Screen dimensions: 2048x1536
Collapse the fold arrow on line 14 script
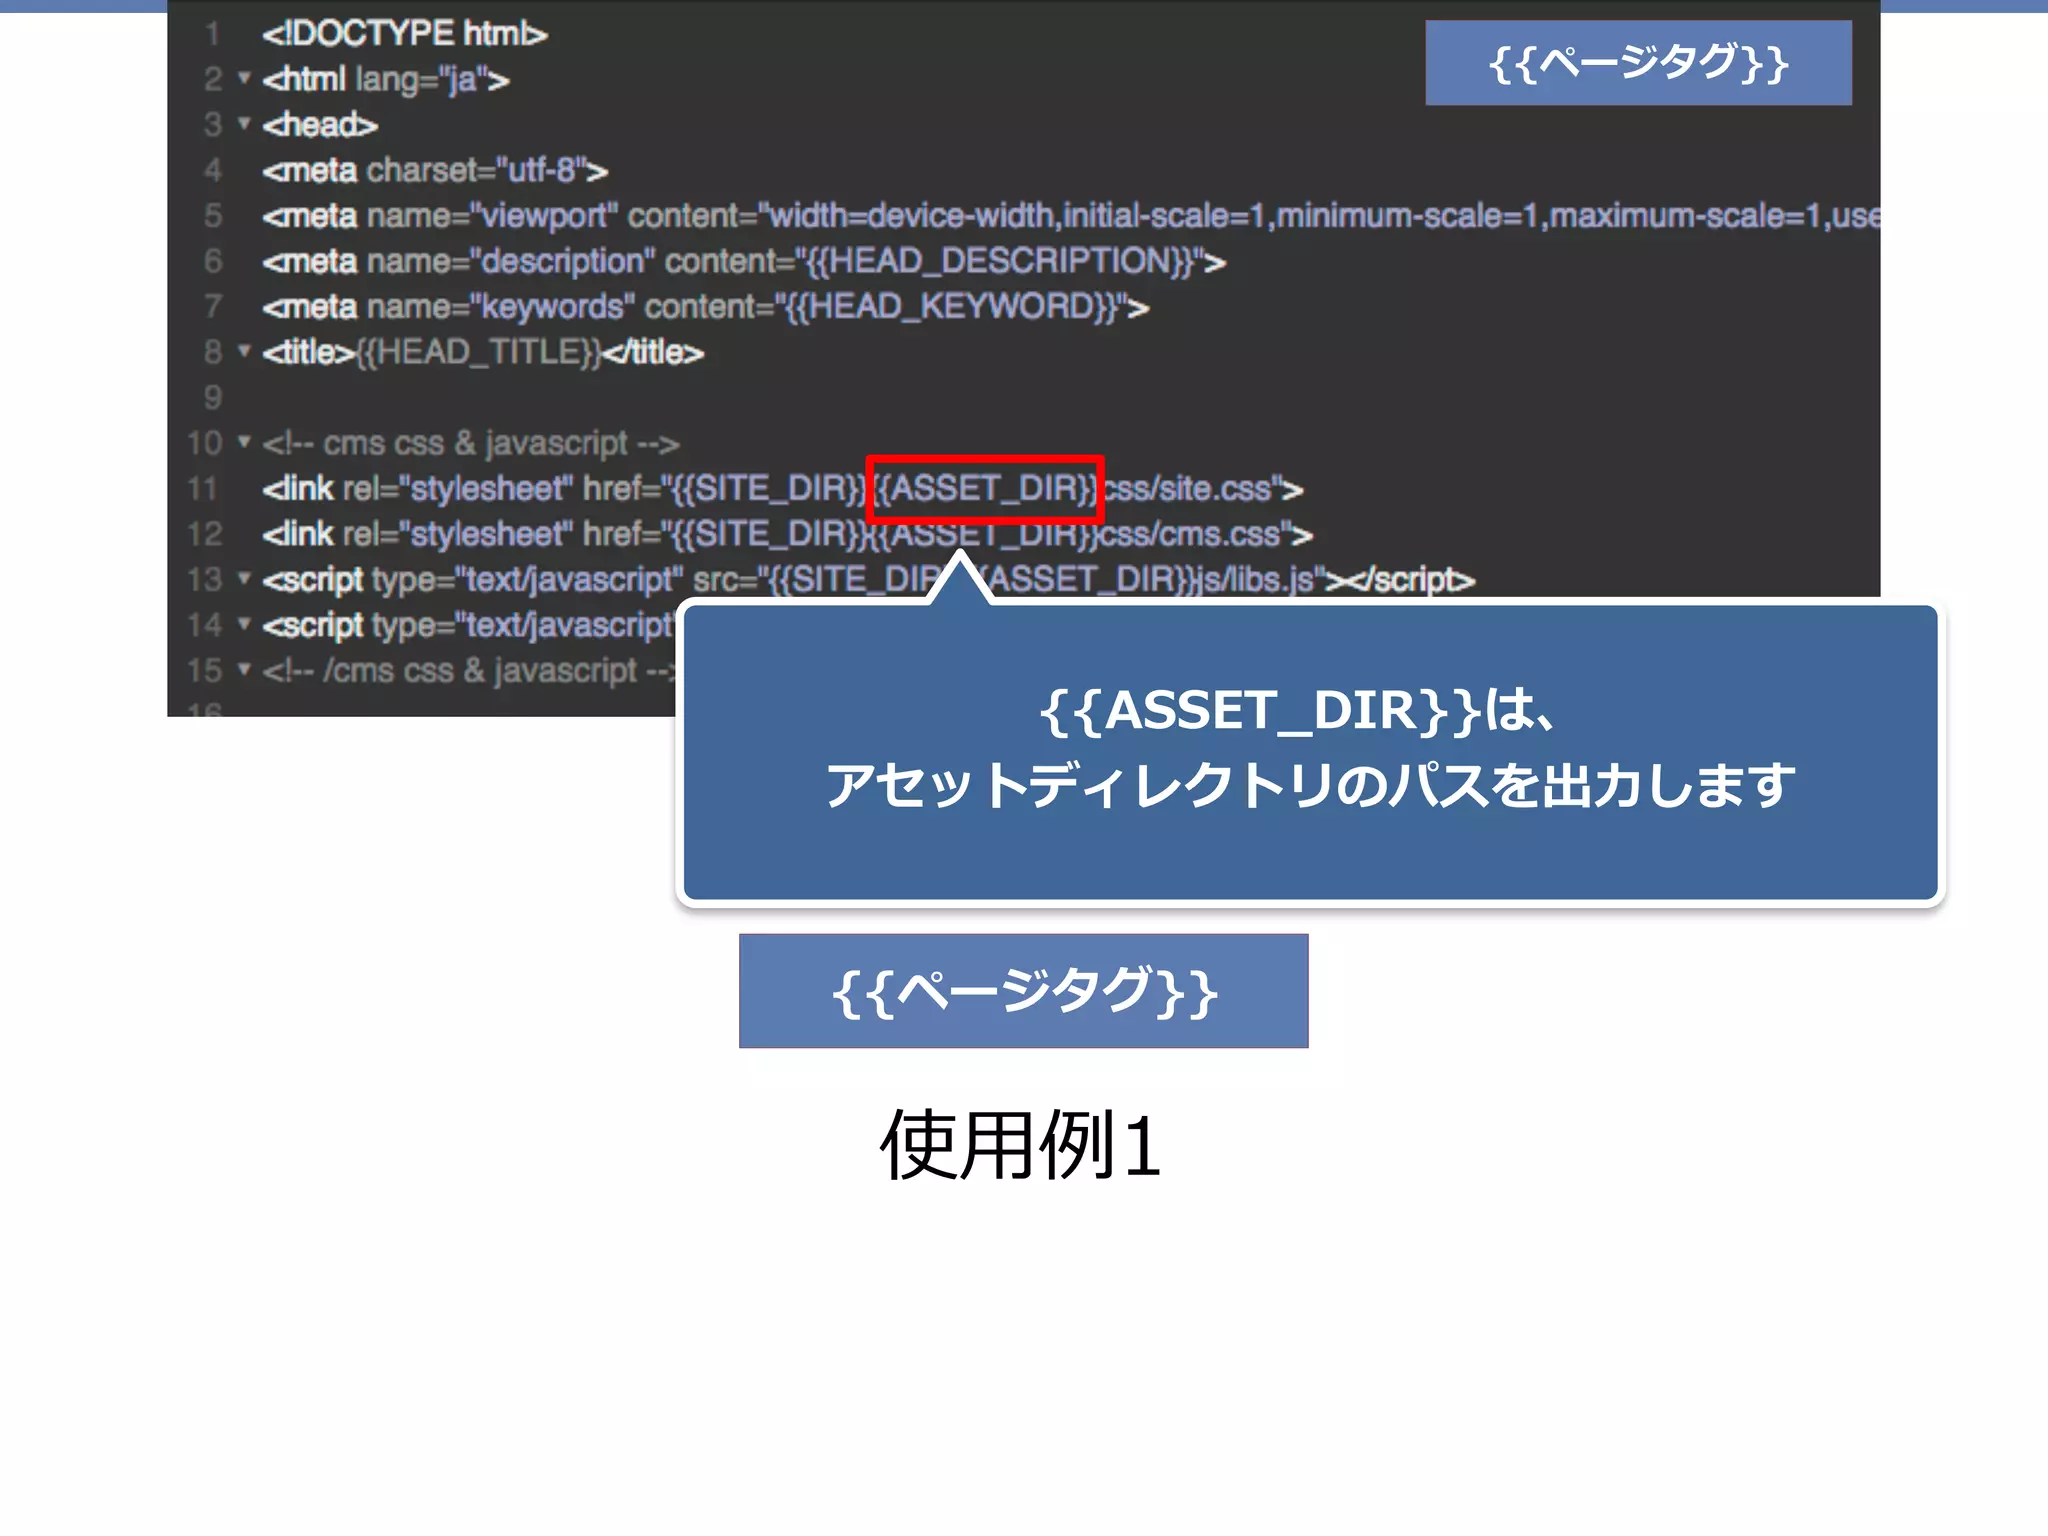[243, 623]
